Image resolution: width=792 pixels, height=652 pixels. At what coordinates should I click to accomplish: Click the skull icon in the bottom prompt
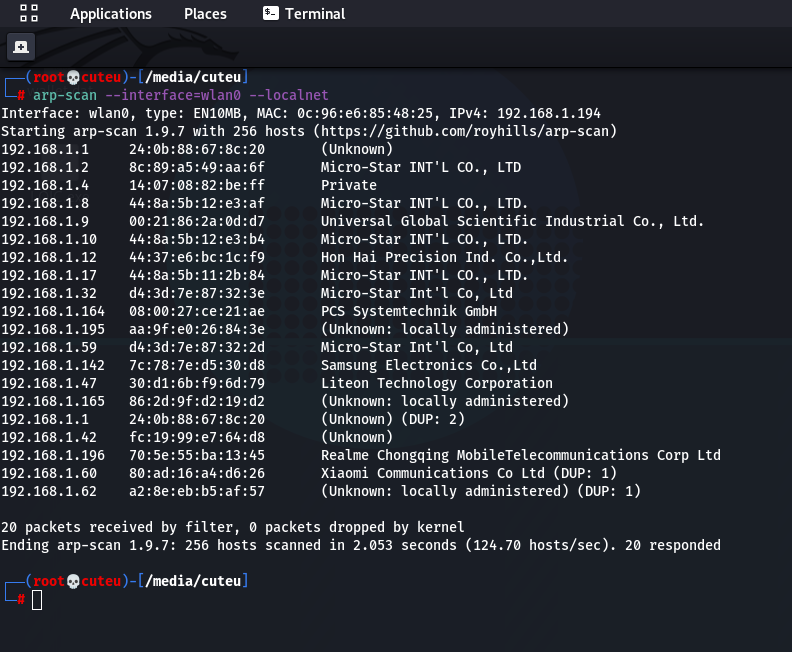point(73,581)
